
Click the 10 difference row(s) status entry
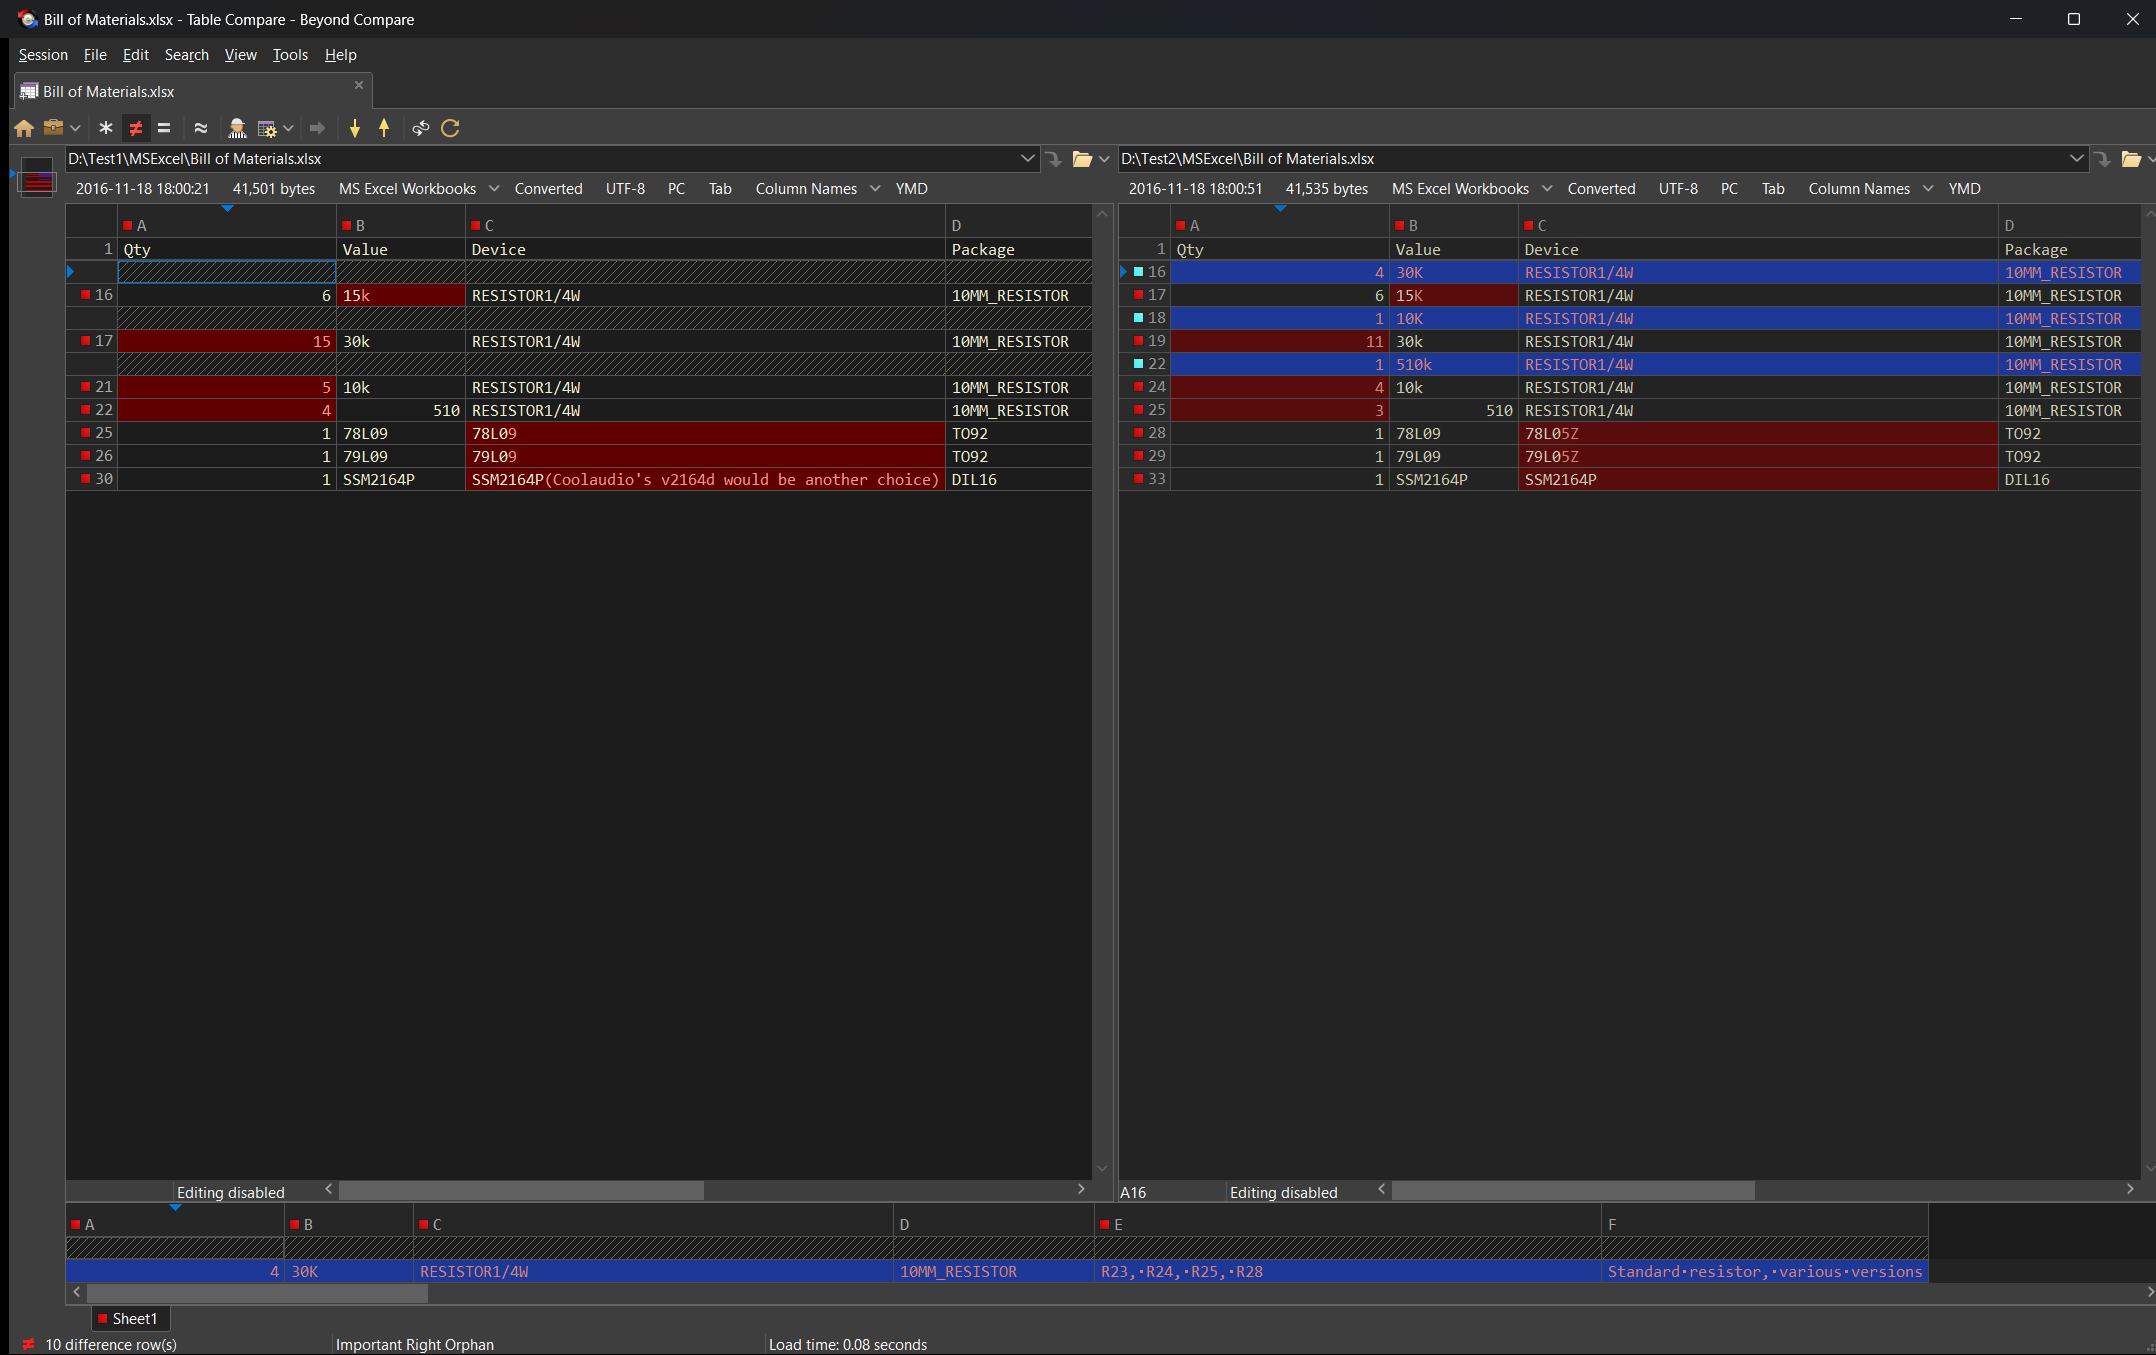[110, 1345]
